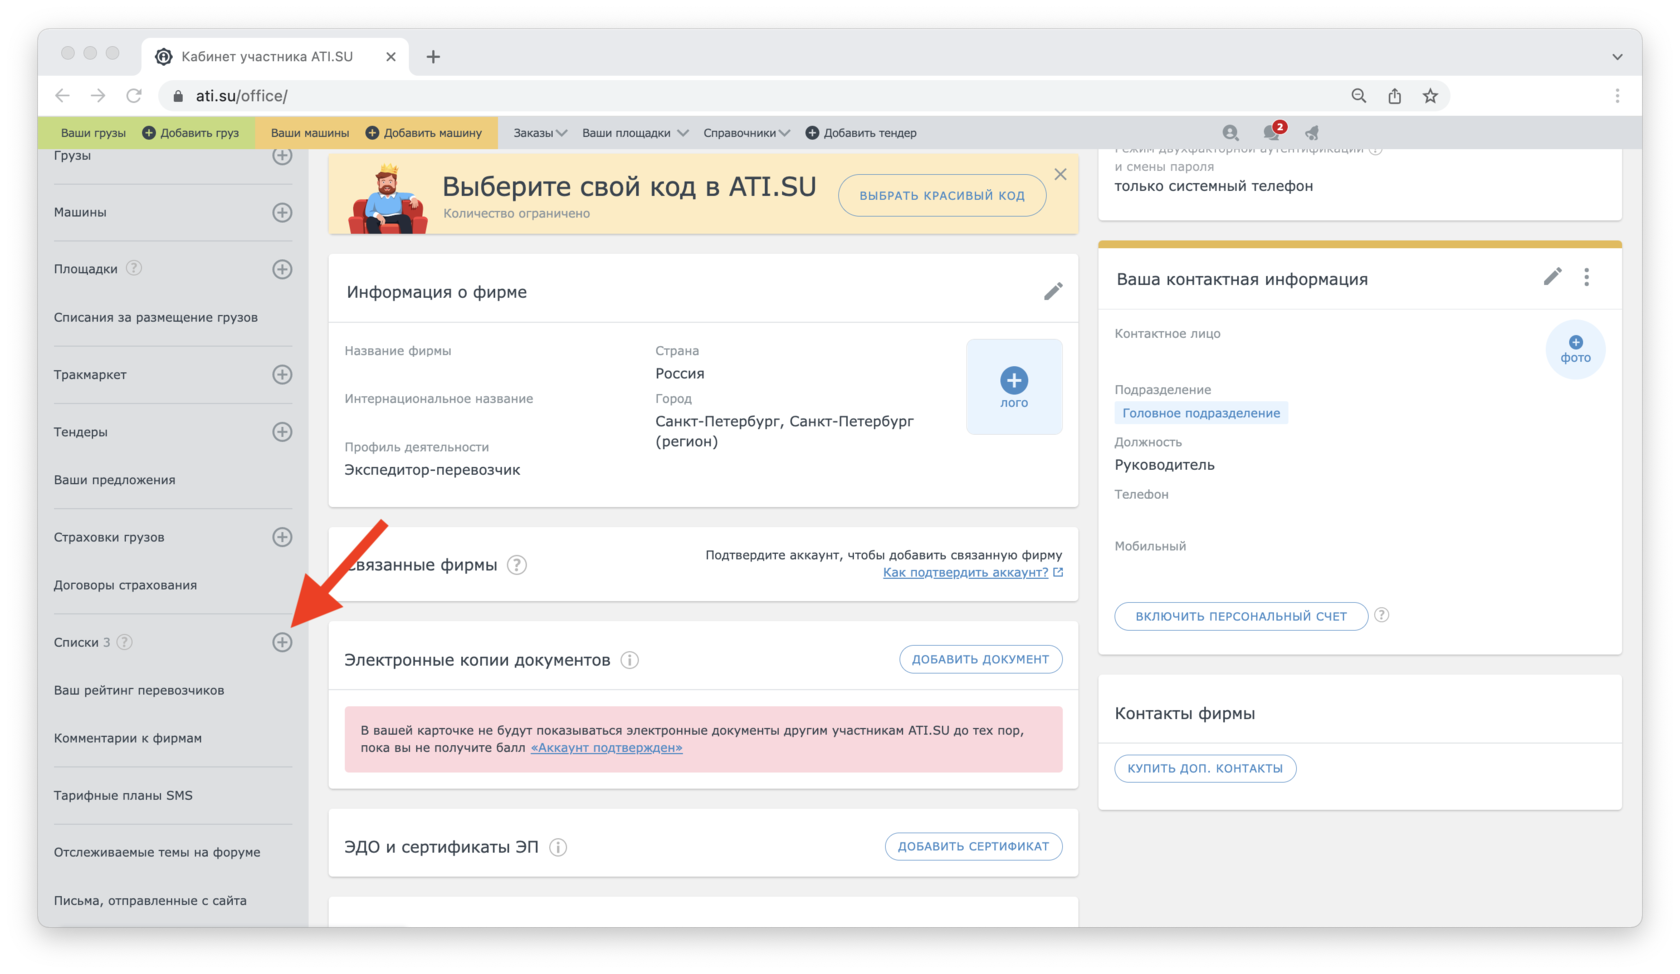Select Добавить машину in top menu
The height and width of the screenshot is (974, 1680).
(424, 133)
